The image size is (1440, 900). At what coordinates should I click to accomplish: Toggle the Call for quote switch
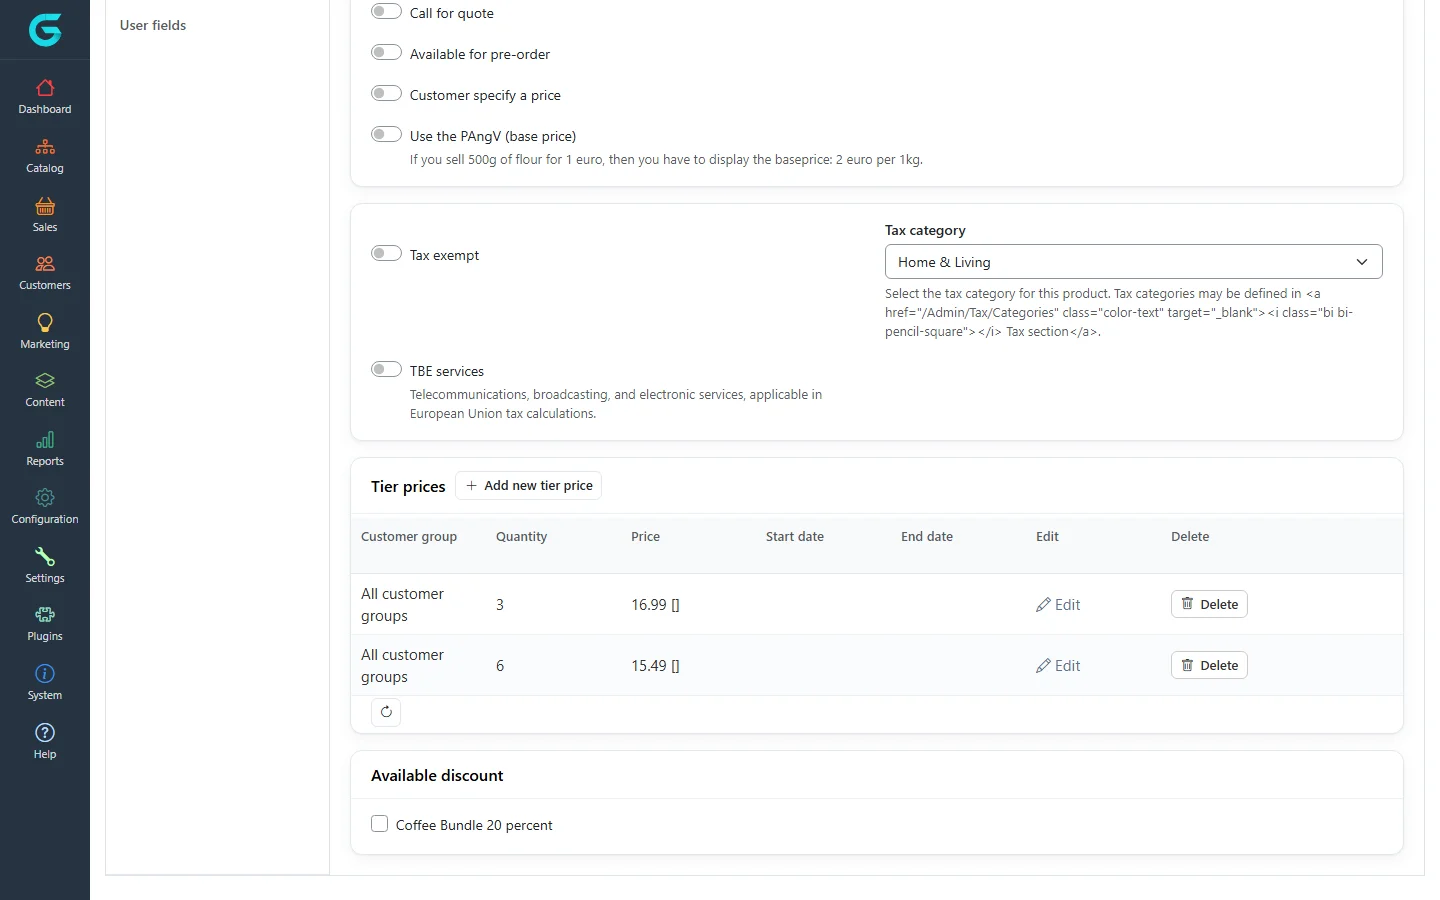pos(386,12)
